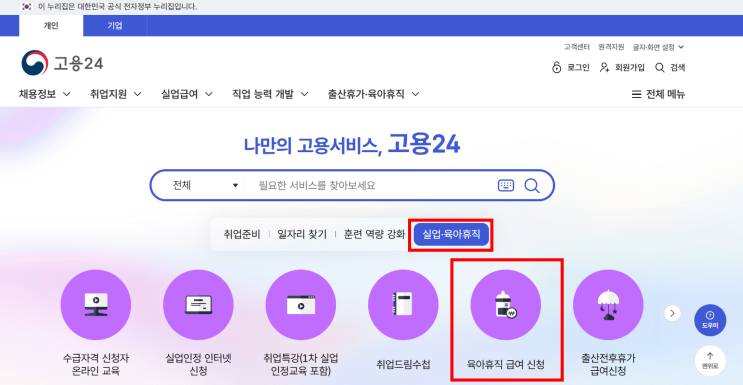Open the 고객센터 link
The image size is (743, 385).
pyautogui.click(x=577, y=47)
